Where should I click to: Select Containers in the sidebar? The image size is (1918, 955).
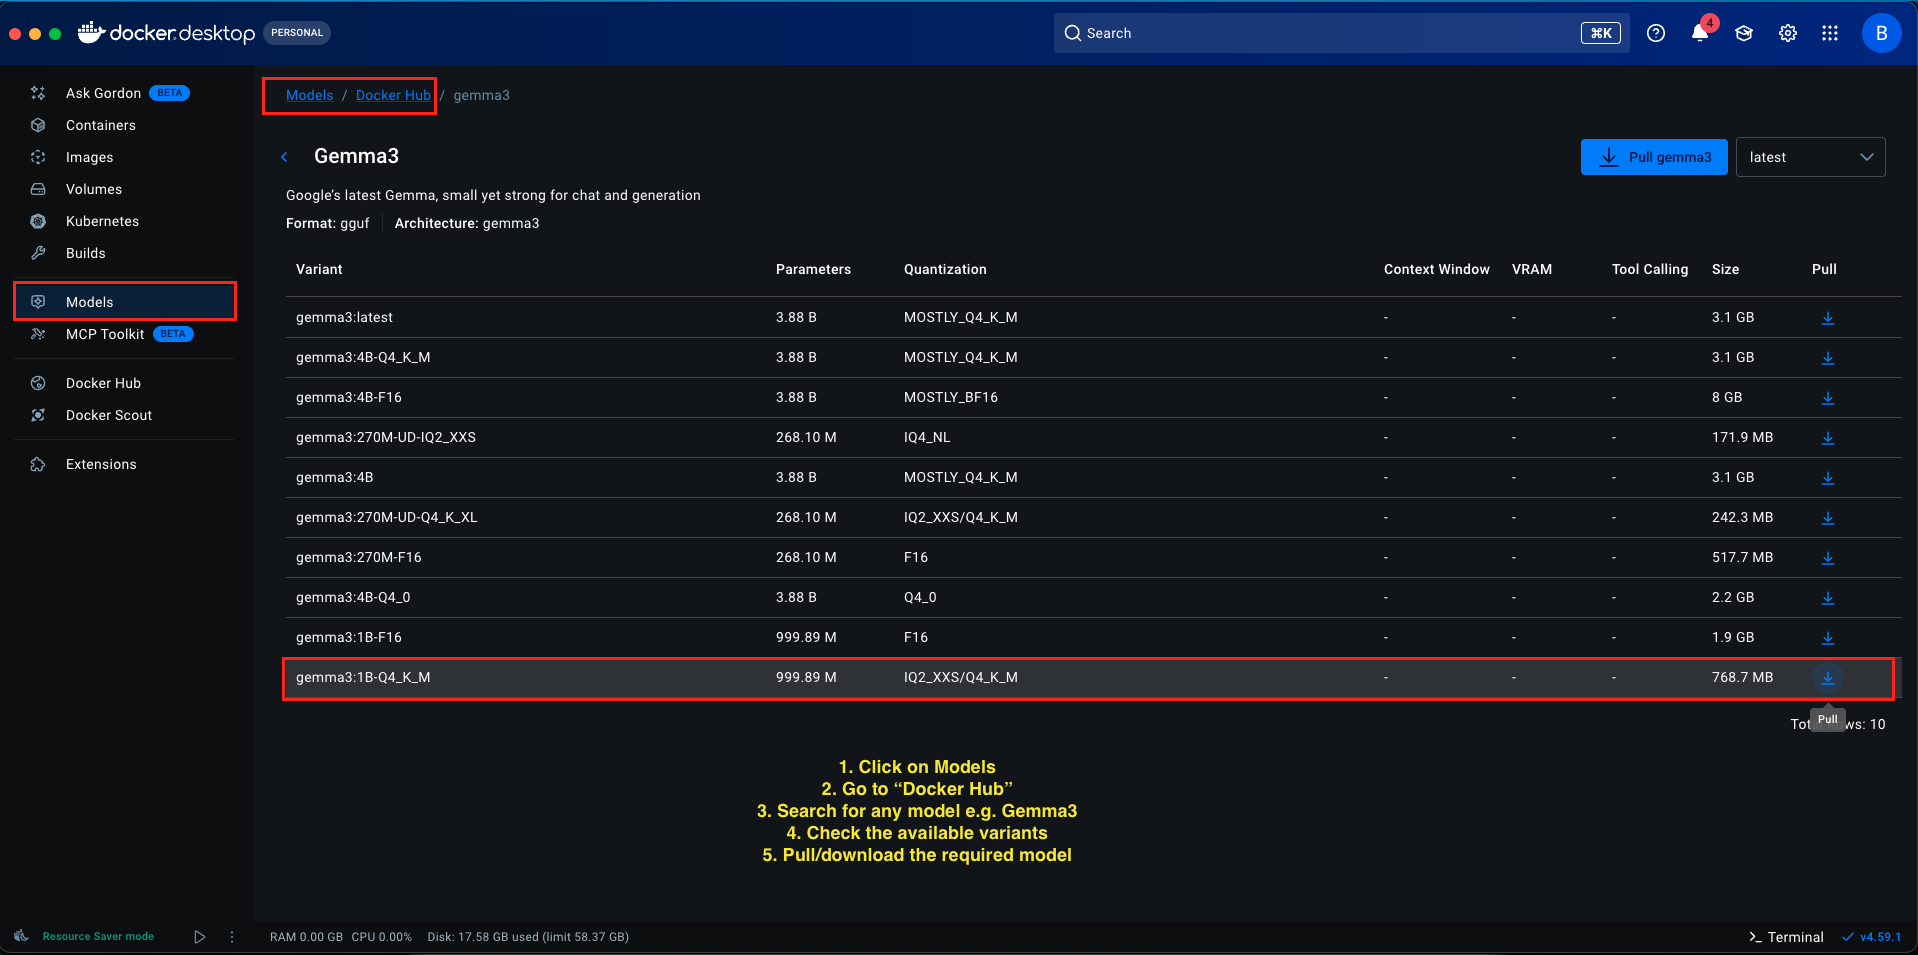pyautogui.click(x=100, y=125)
